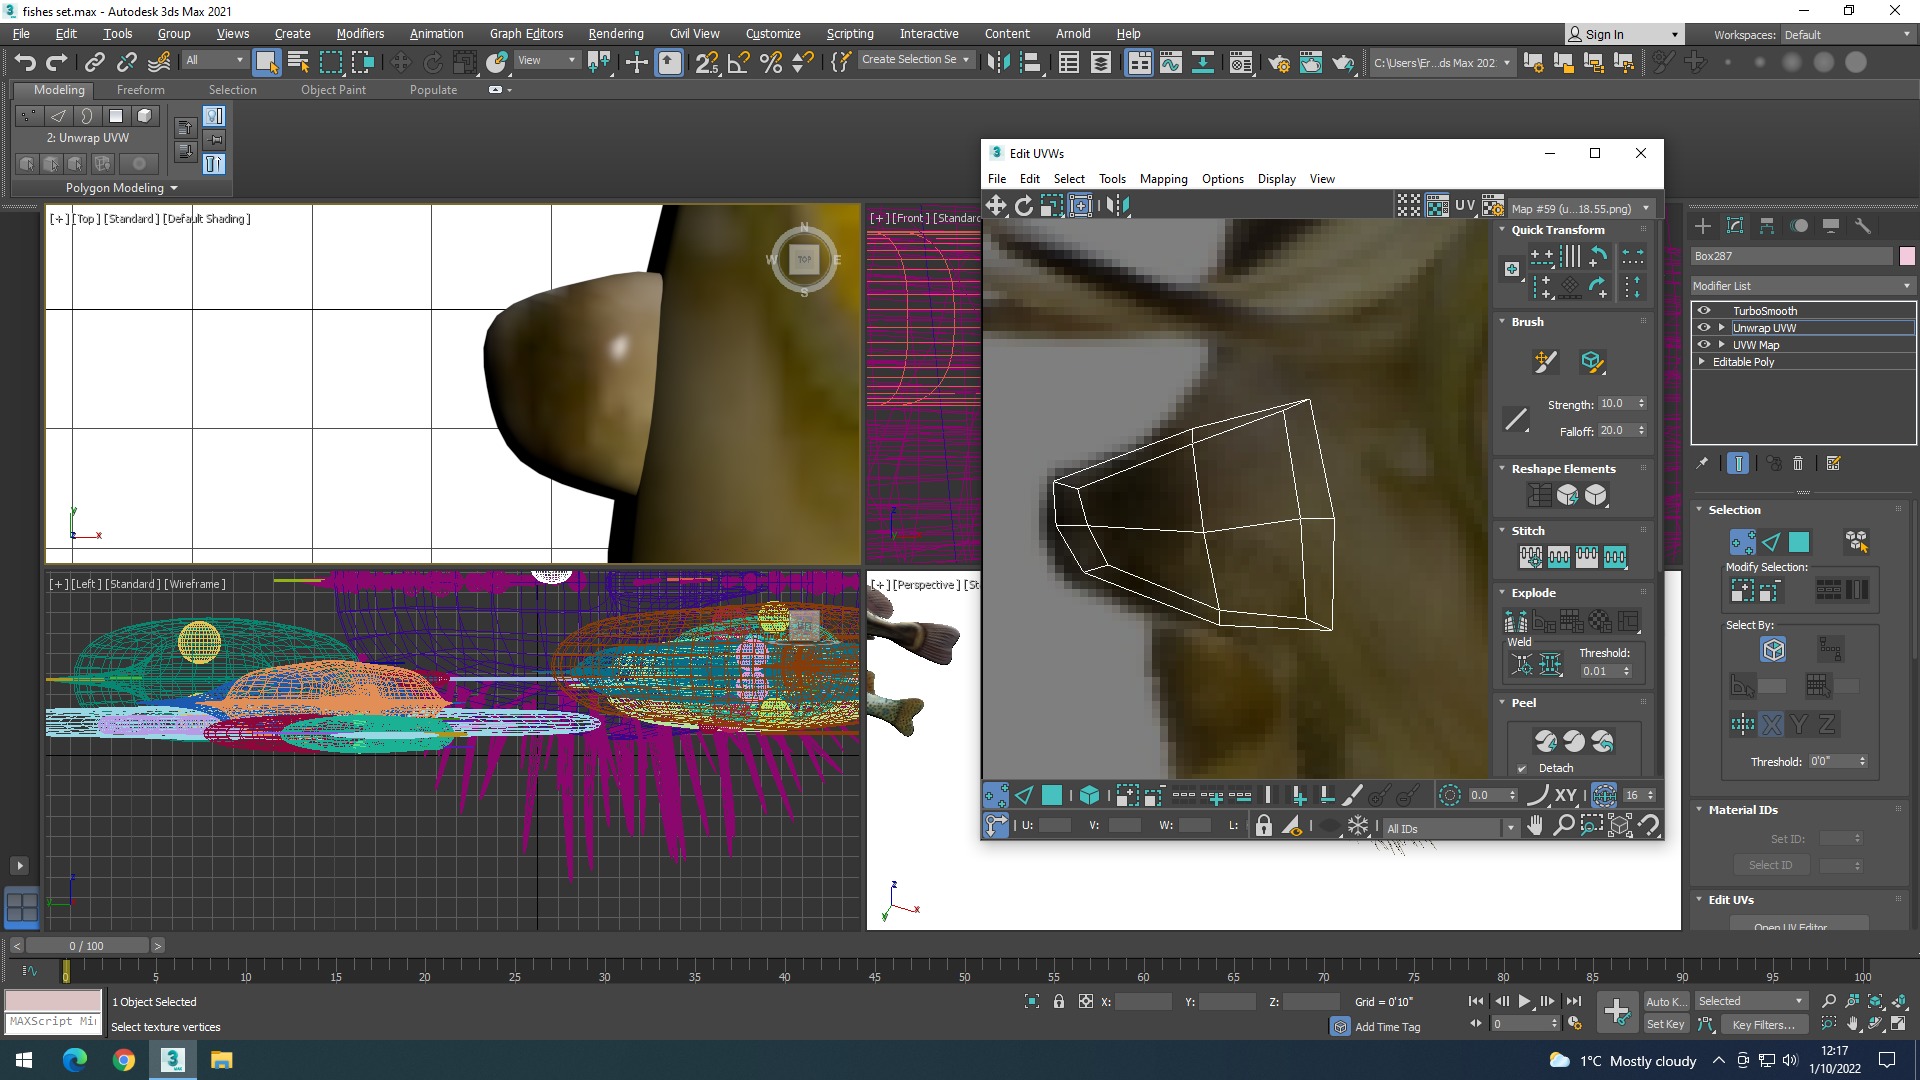Switch to Edge selection in Edit UVWs bar
Image resolution: width=1920 pixels, height=1080 pixels.
coord(1024,795)
